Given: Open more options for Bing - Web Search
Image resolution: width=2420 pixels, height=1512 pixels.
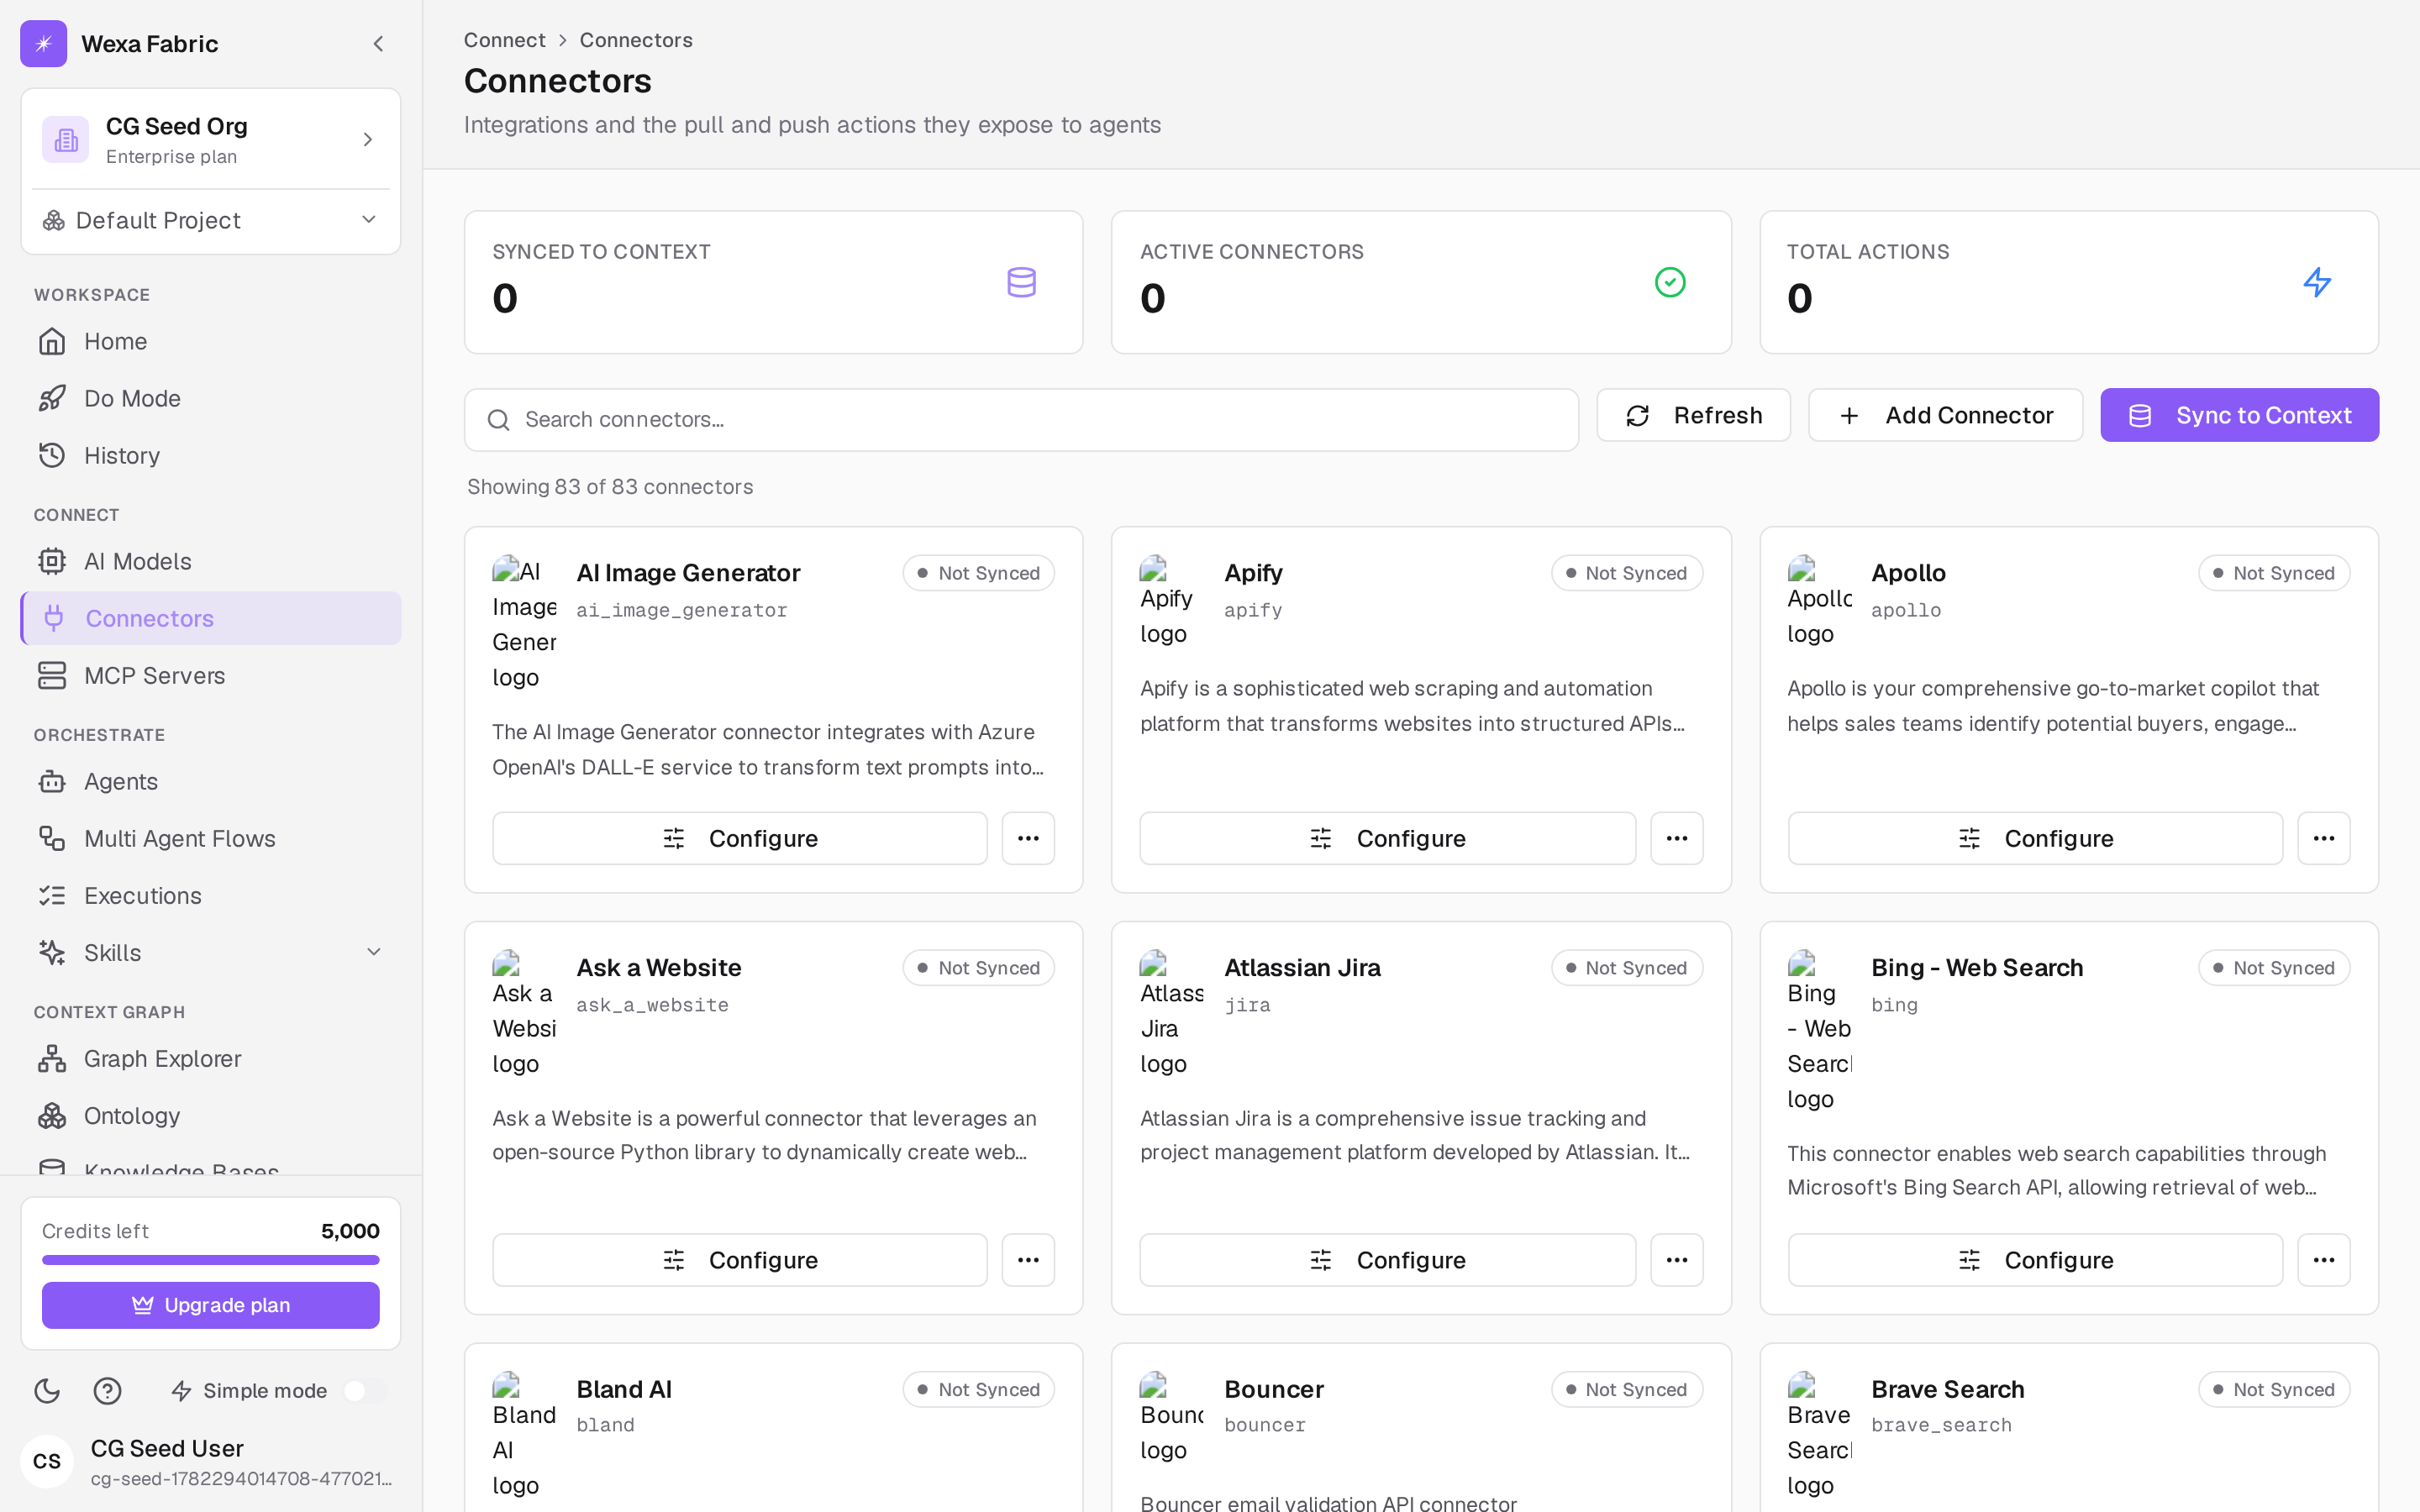Looking at the screenshot, I should (2323, 1260).
